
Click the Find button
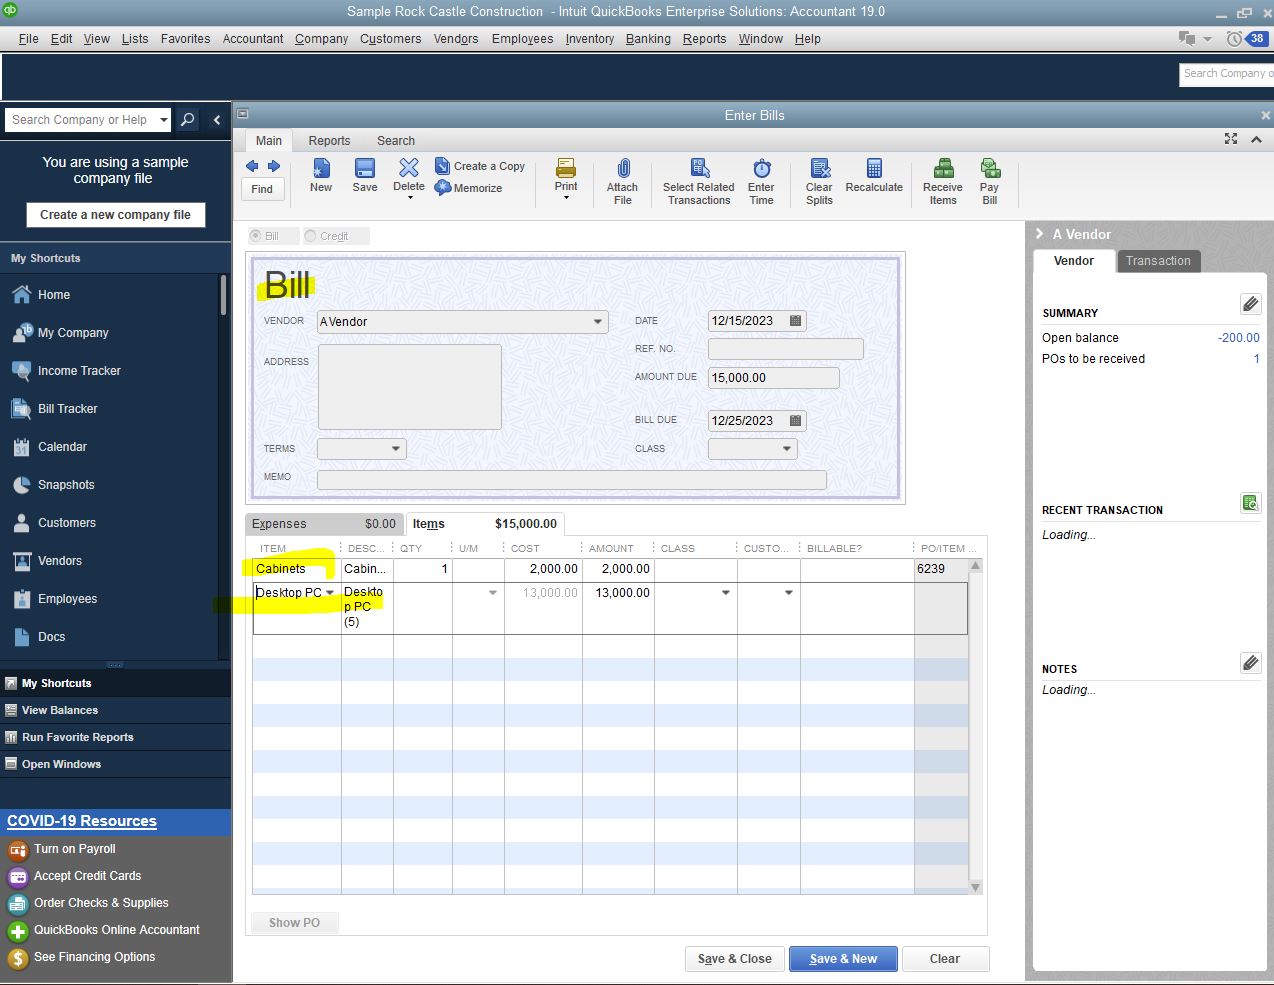[262, 189]
